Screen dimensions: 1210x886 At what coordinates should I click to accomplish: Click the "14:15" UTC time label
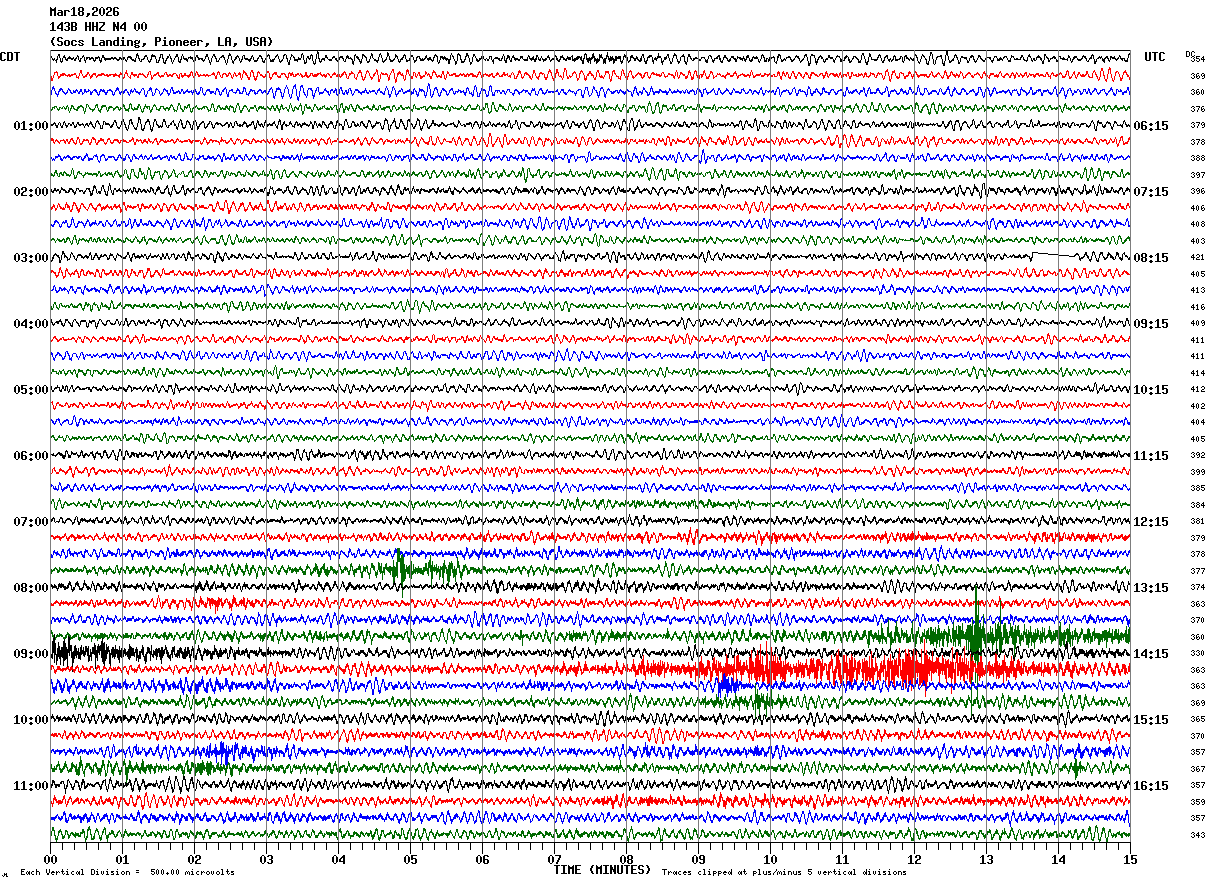[x=1151, y=654]
